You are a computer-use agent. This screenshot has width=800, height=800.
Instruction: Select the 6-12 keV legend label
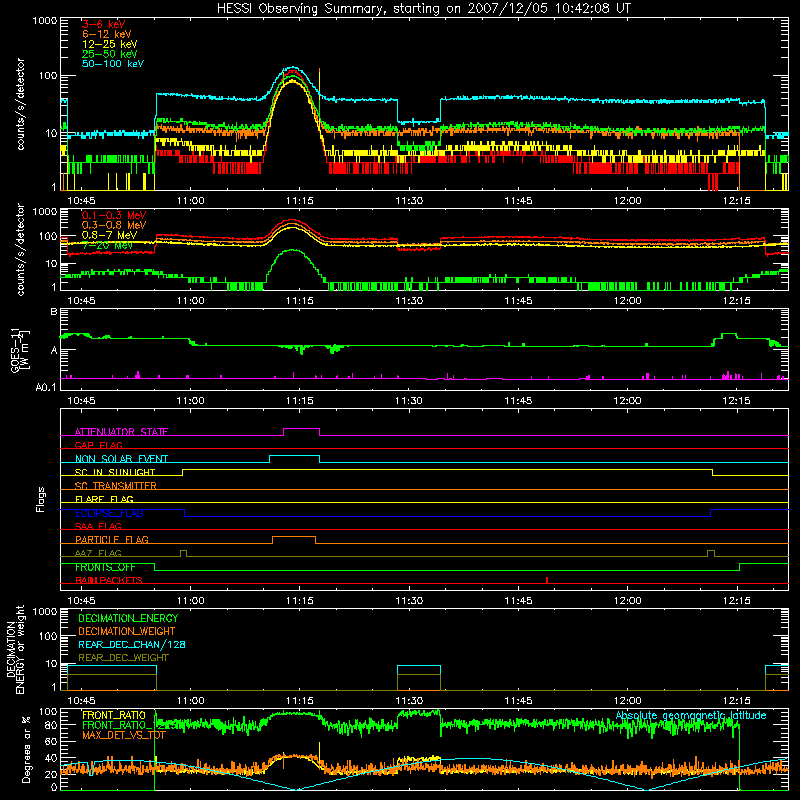107,34
